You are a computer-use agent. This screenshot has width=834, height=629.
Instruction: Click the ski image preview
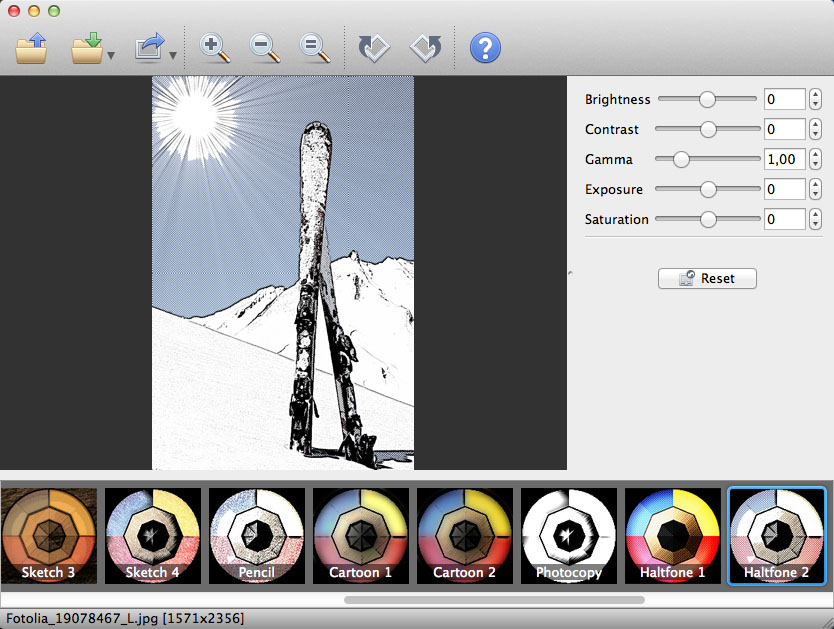283,273
